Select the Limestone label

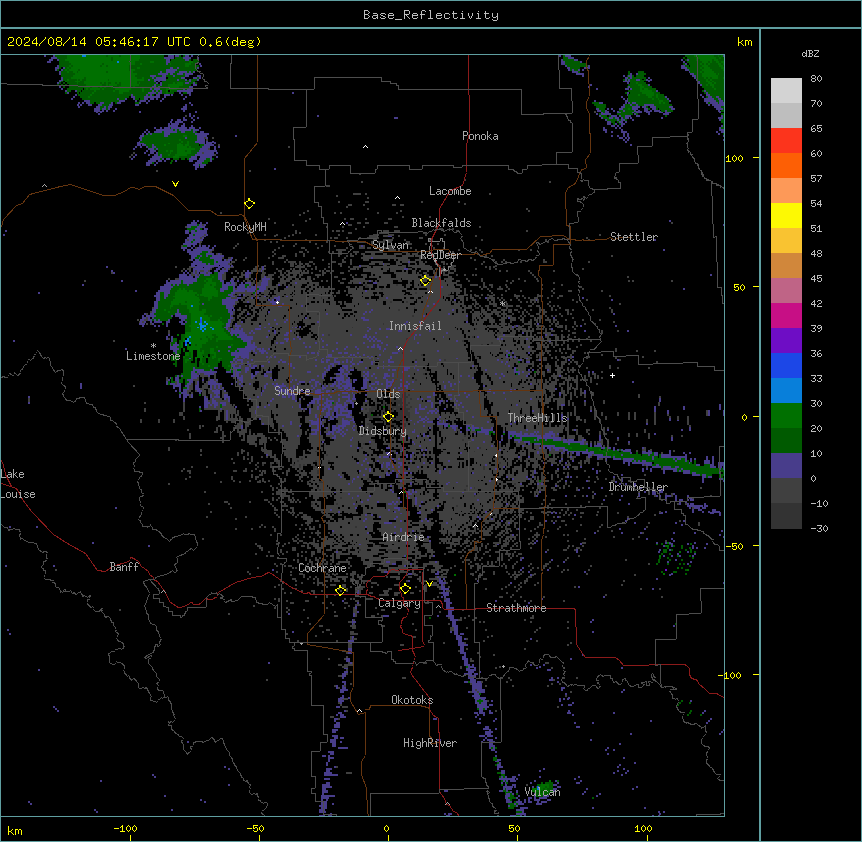(153, 356)
